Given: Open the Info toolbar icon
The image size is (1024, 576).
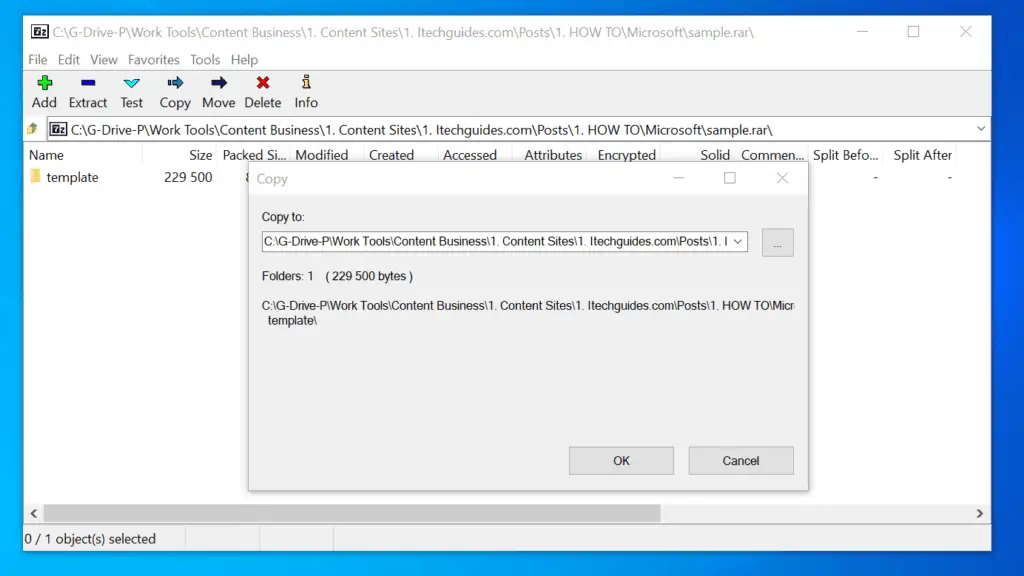Looking at the screenshot, I should 306,84.
